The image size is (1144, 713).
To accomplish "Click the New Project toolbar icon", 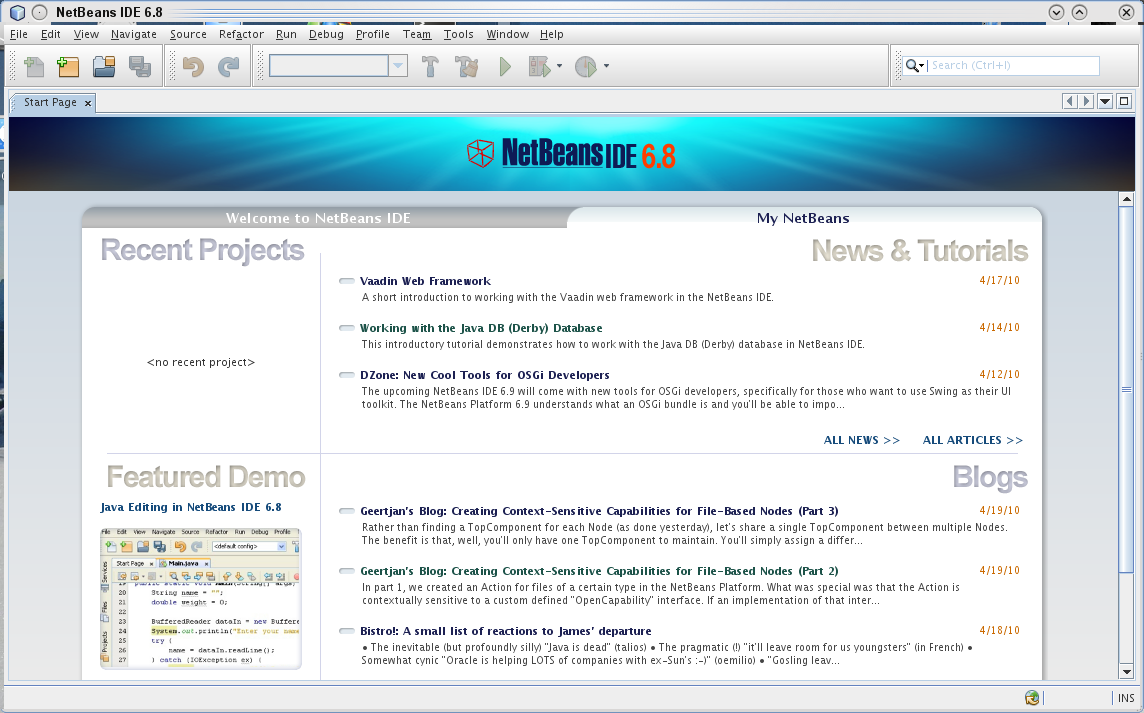I will pyautogui.click(x=68, y=66).
